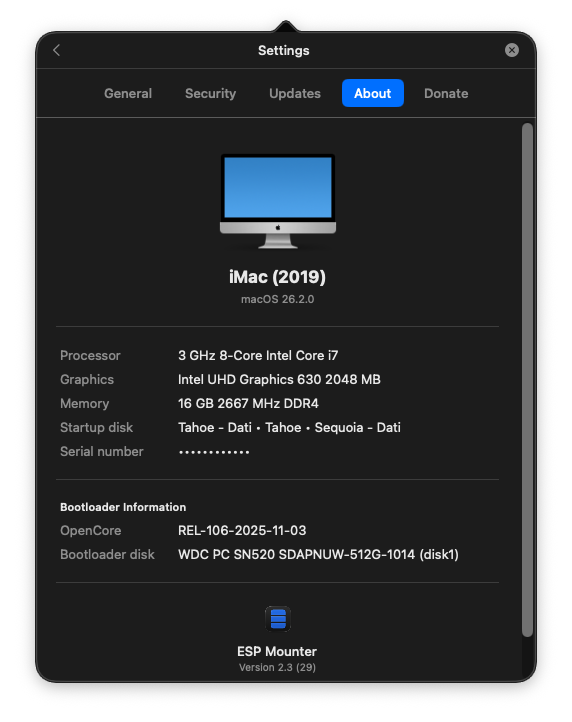
Task: Open the Security tab
Action: [210, 93]
